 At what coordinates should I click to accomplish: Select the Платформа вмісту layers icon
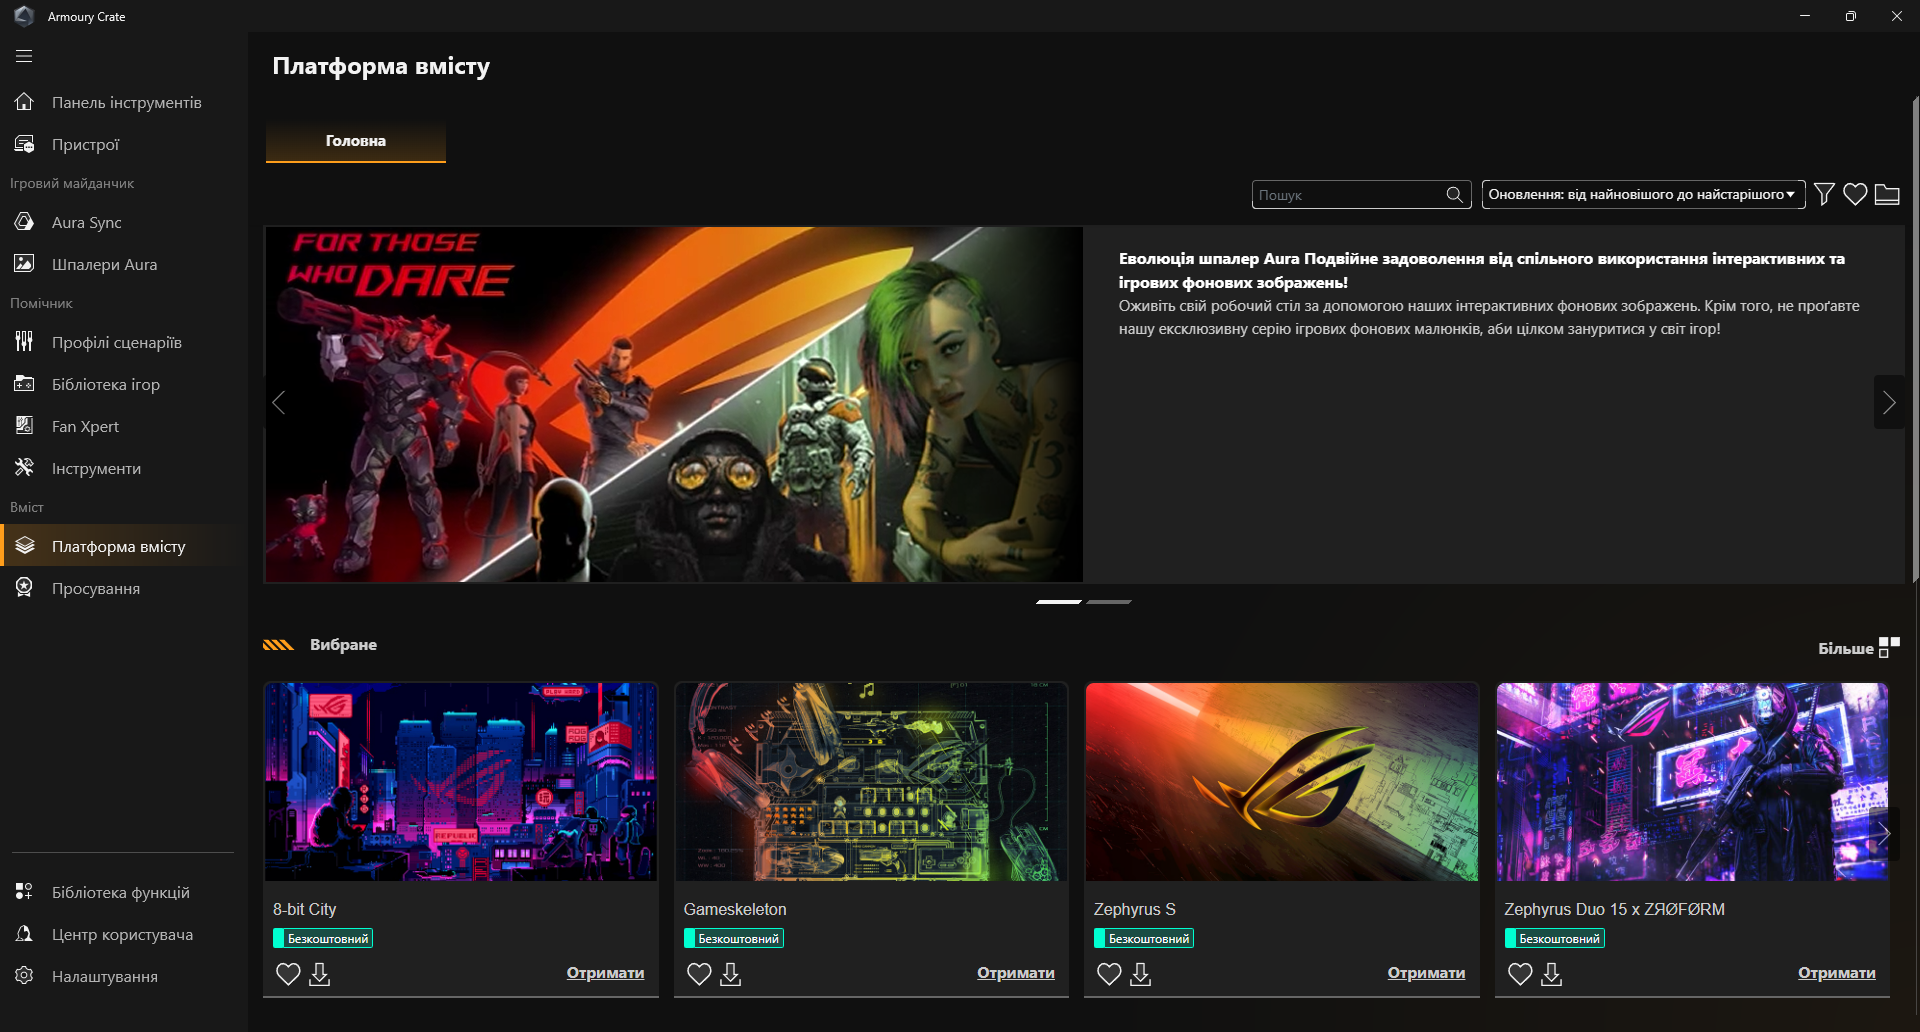pyautogui.click(x=24, y=546)
